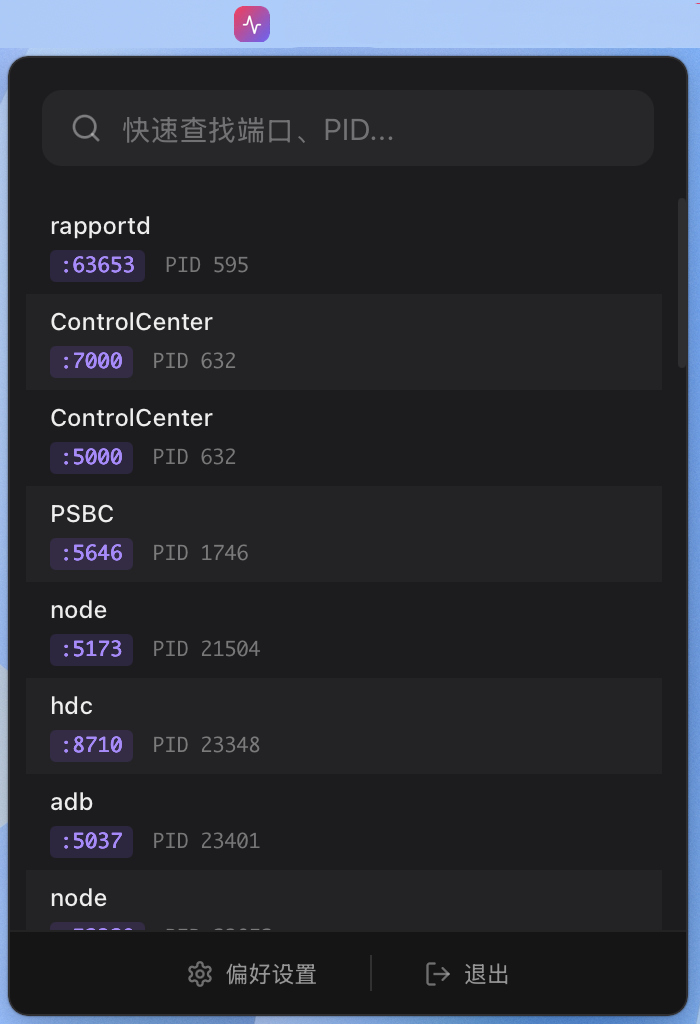The width and height of the screenshot is (700, 1024).
Task: Click the :7000 port badge for ControlCenter
Action: point(91,361)
